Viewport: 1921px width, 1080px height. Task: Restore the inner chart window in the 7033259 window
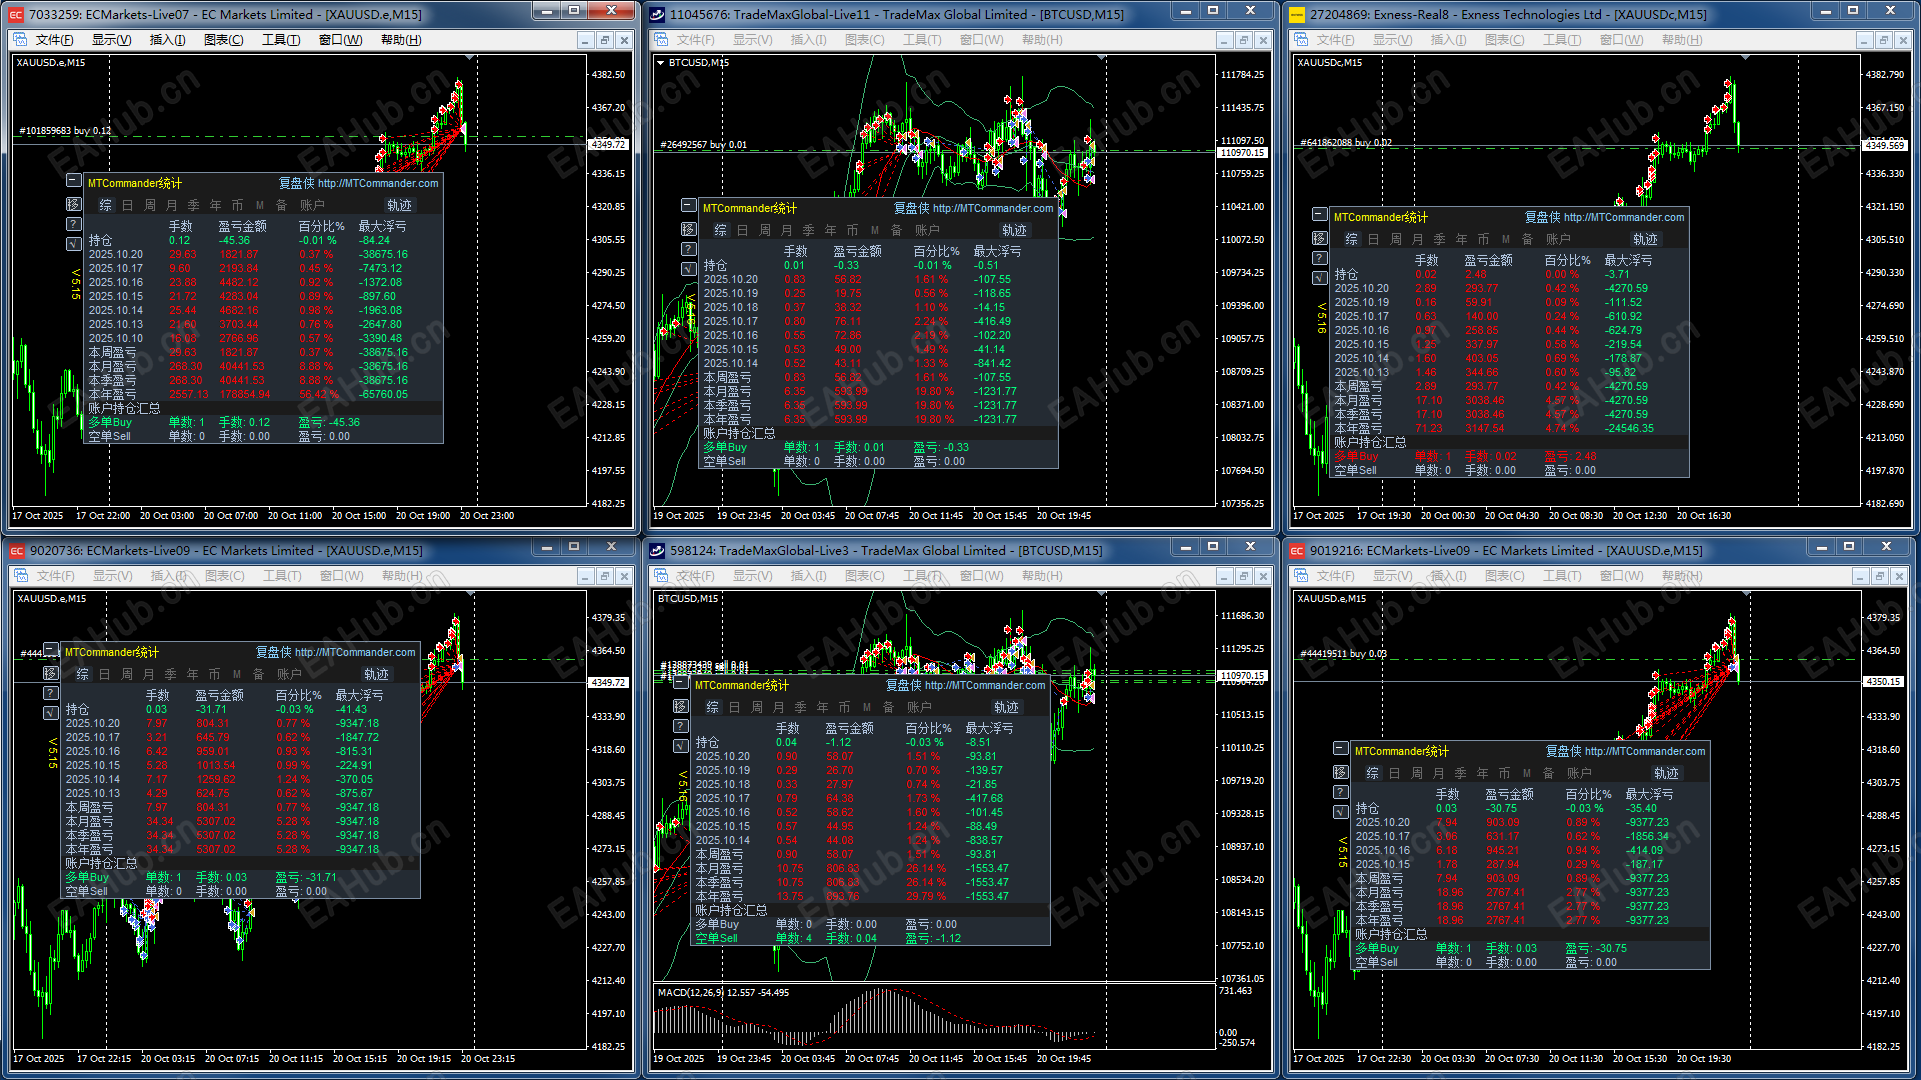click(604, 40)
